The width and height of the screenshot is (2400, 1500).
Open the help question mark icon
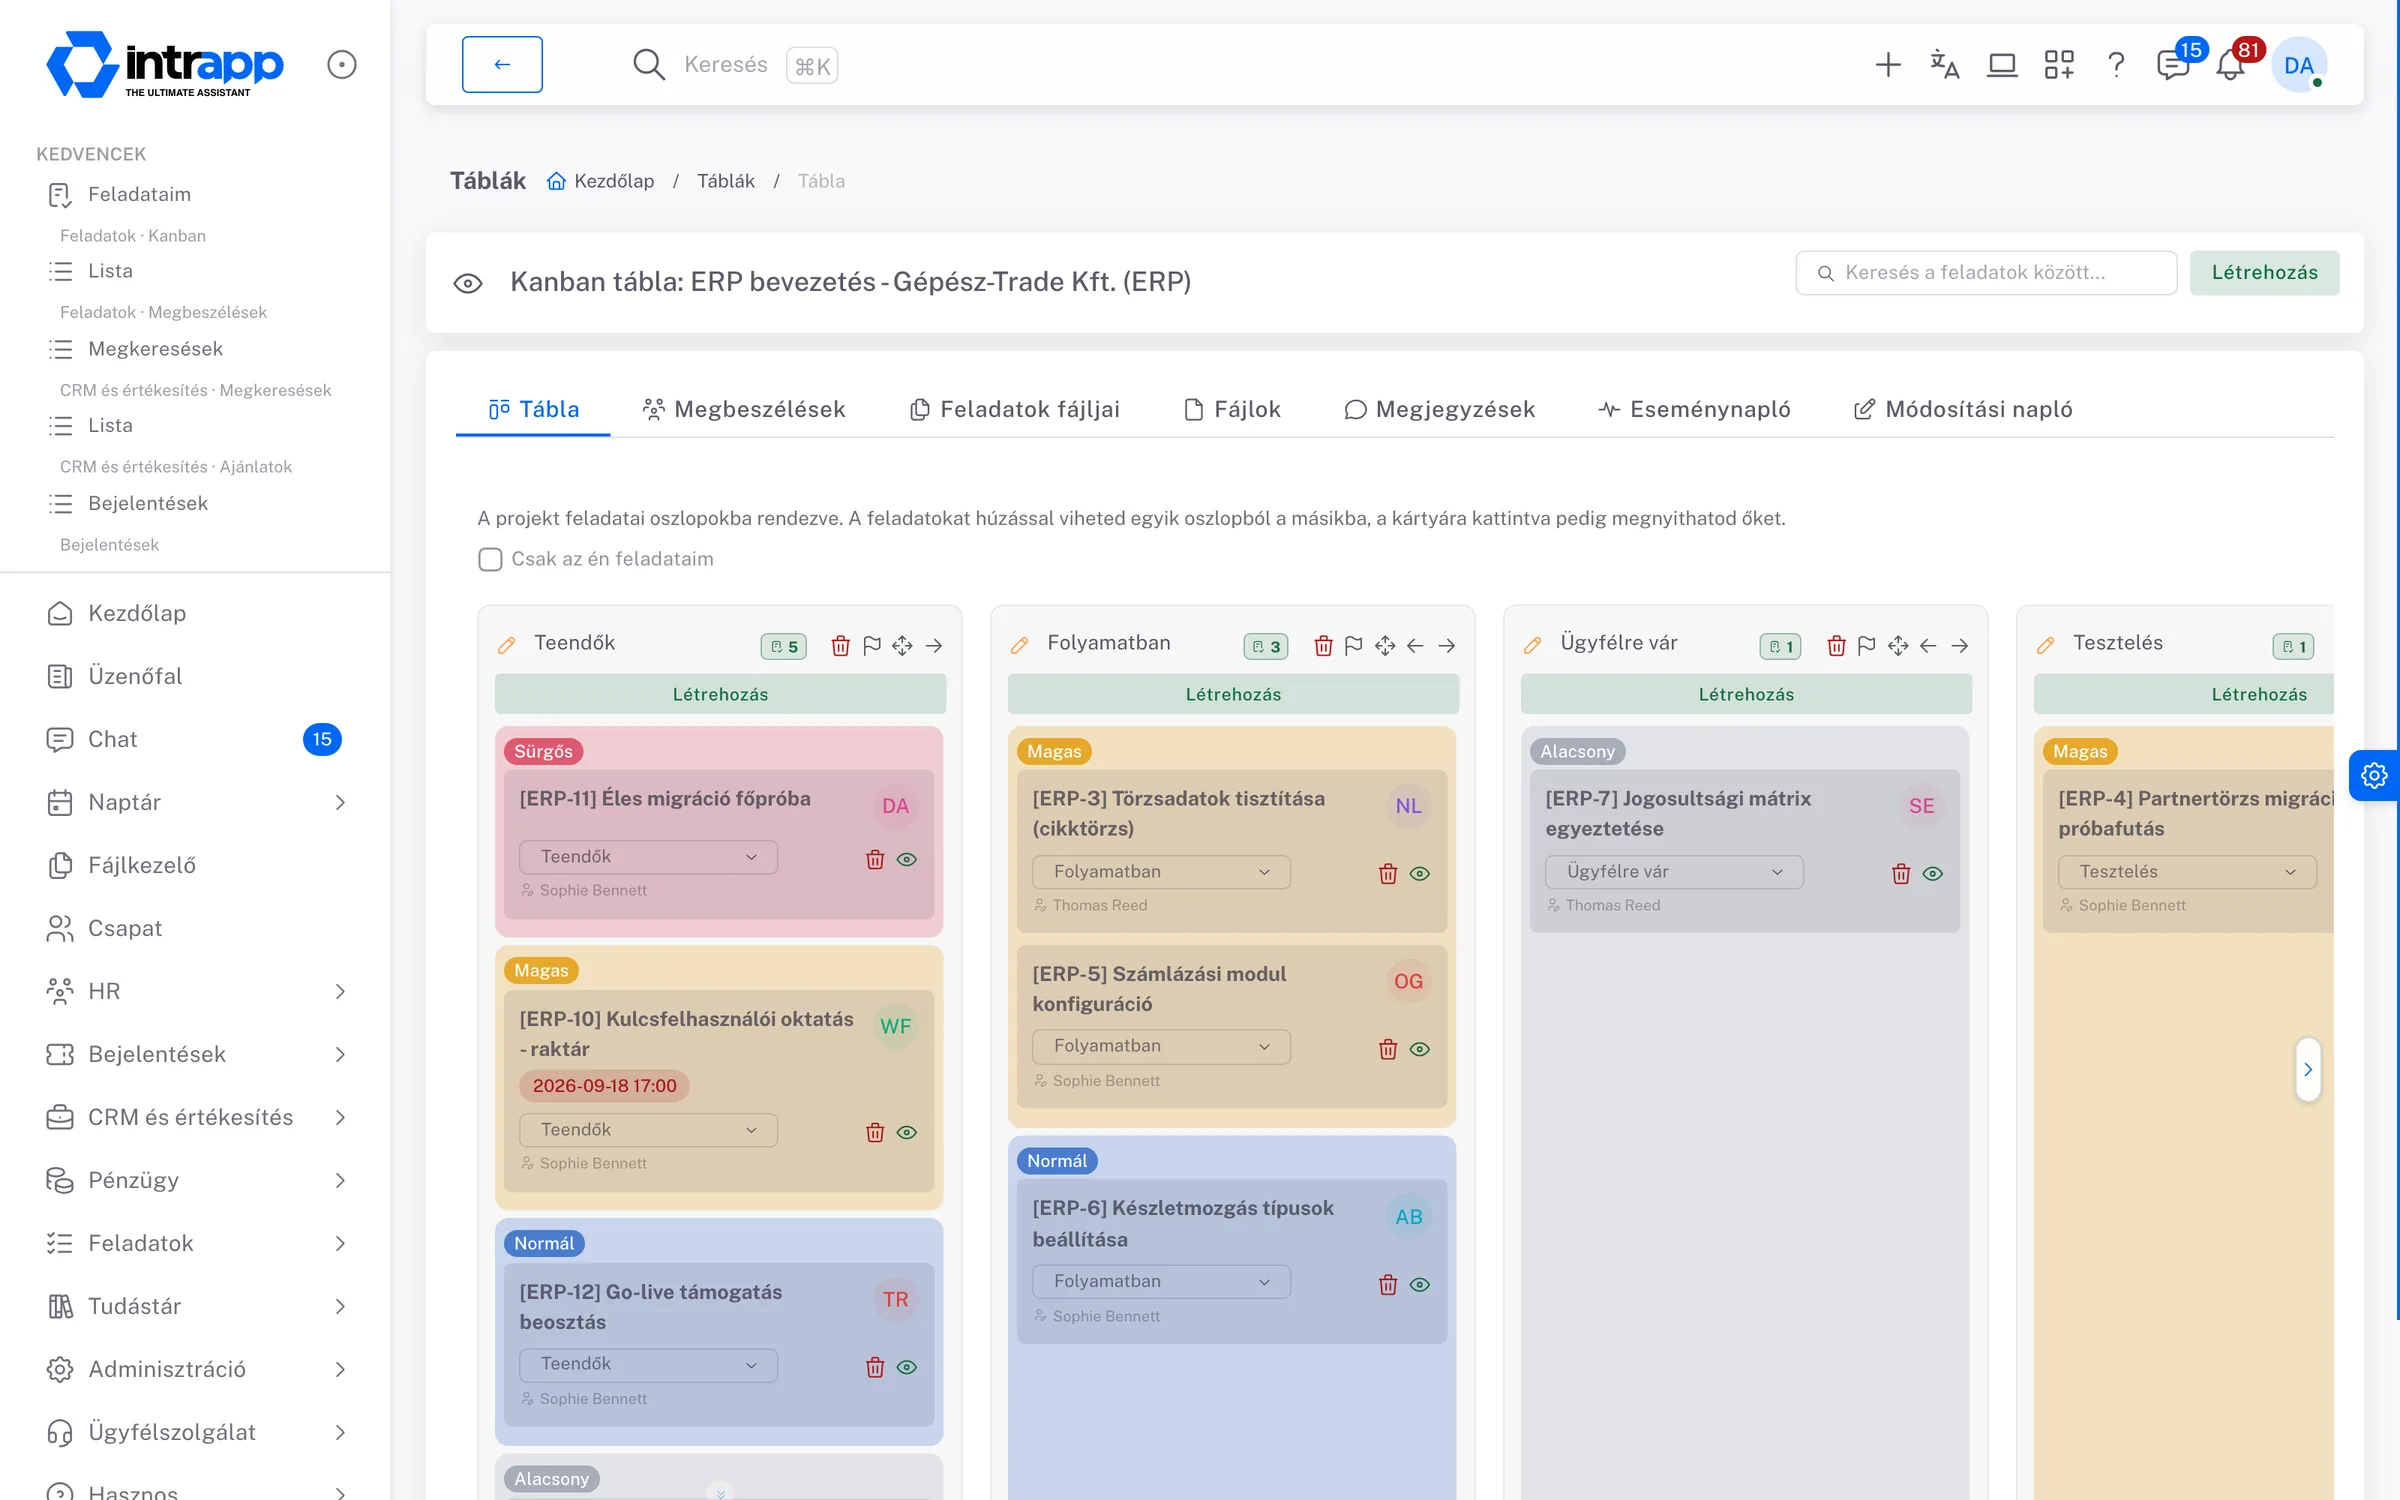[x=2116, y=65]
